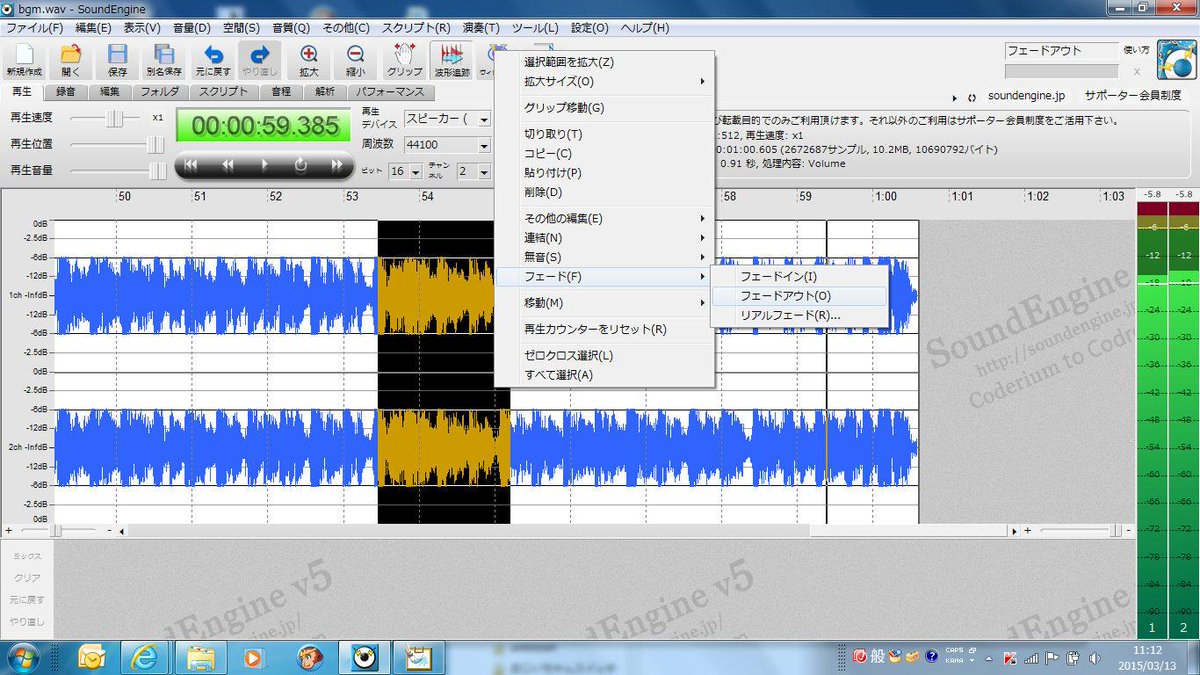
Task: Open the ヘルプ(H) menu
Action: (645, 28)
